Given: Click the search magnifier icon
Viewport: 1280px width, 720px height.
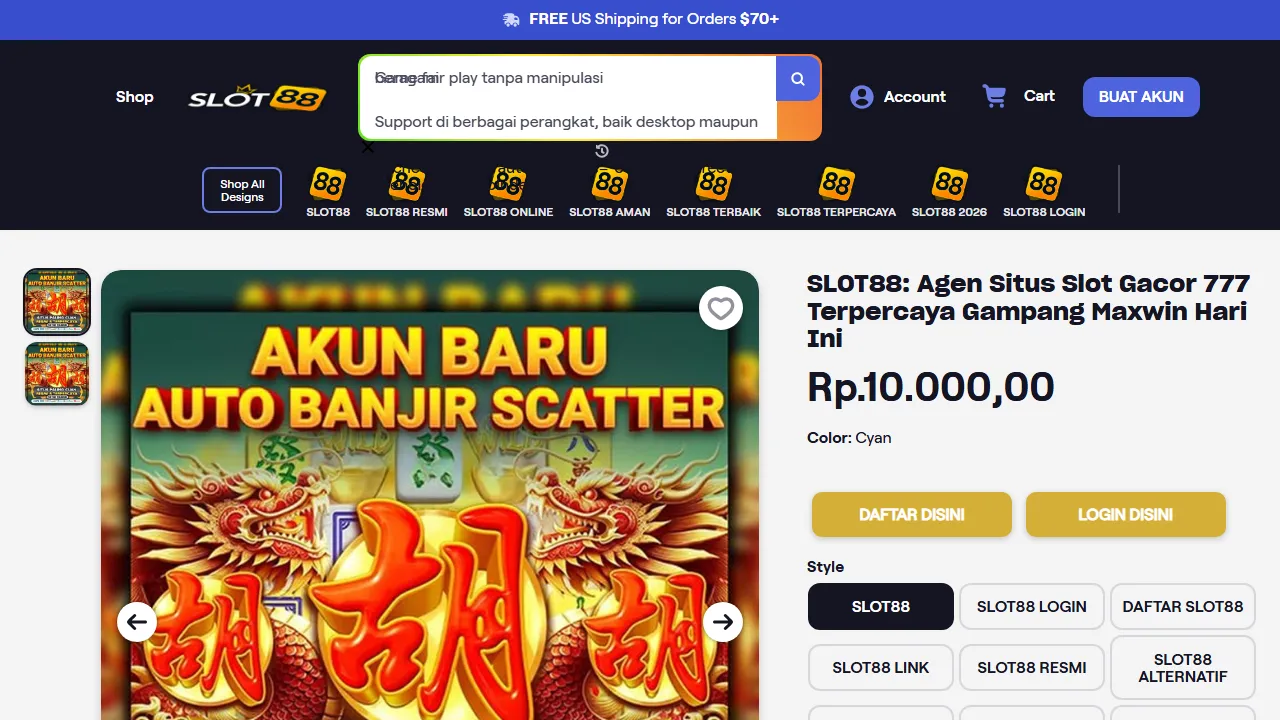Looking at the screenshot, I should click(x=798, y=78).
